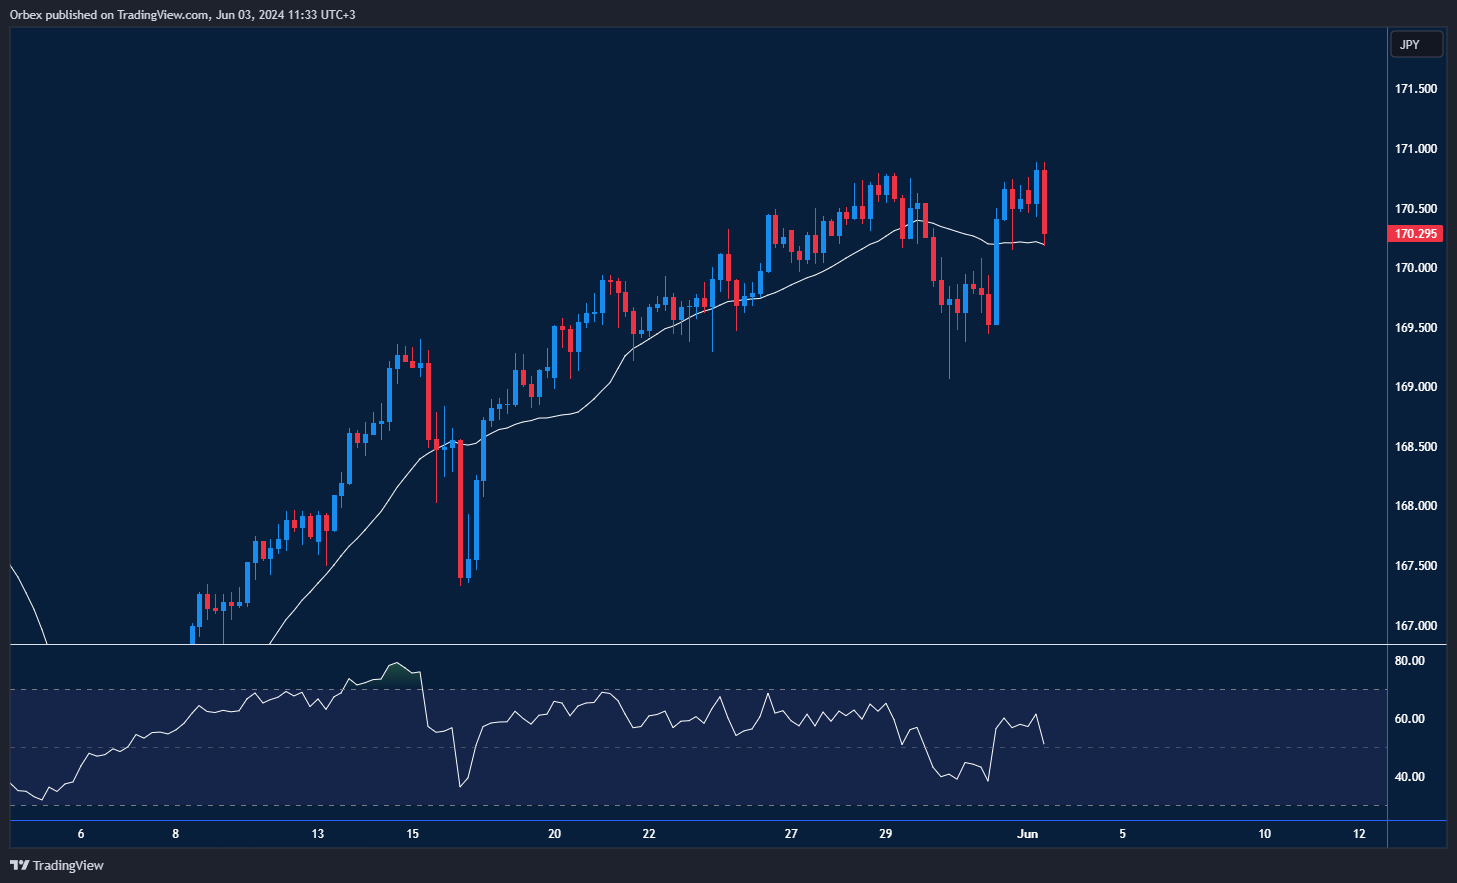Select the date label '5' after Jun

[x=1122, y=834]
